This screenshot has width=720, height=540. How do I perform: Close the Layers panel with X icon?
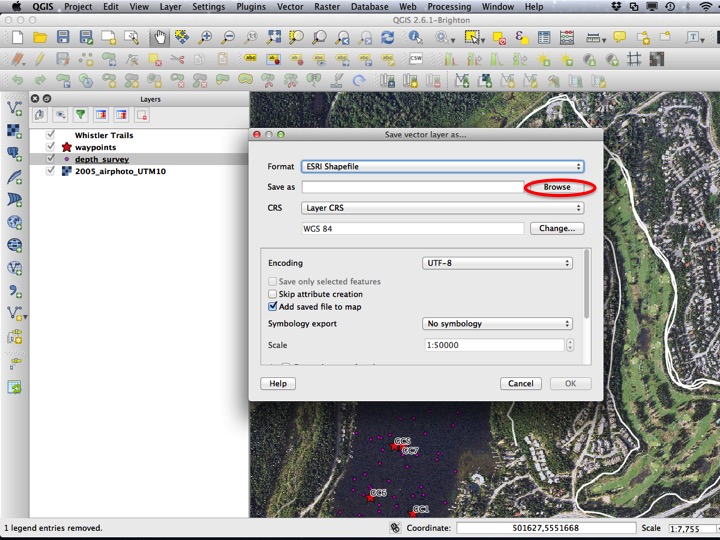point(35,98)
